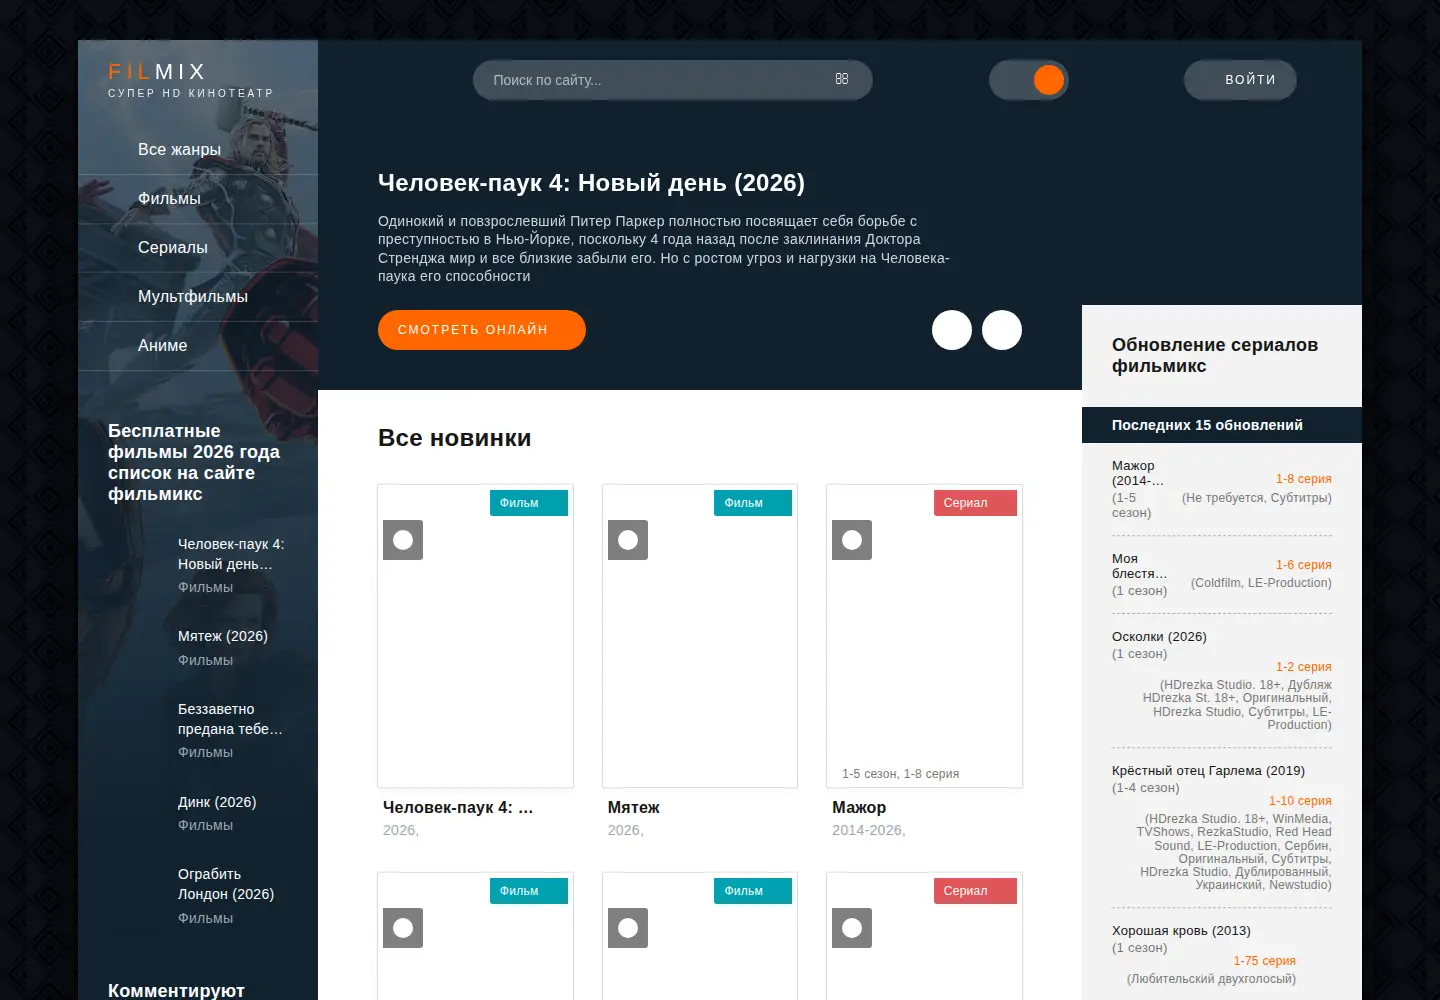This screenshot has width=1440, height=1000.
Task: Open the FILMIX logo home link
Action: click(190, 80)
